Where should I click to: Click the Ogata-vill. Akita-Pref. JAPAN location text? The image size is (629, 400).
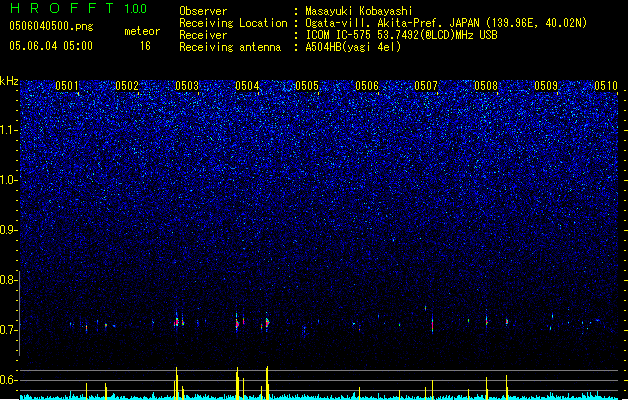click(x=446, y=23)
